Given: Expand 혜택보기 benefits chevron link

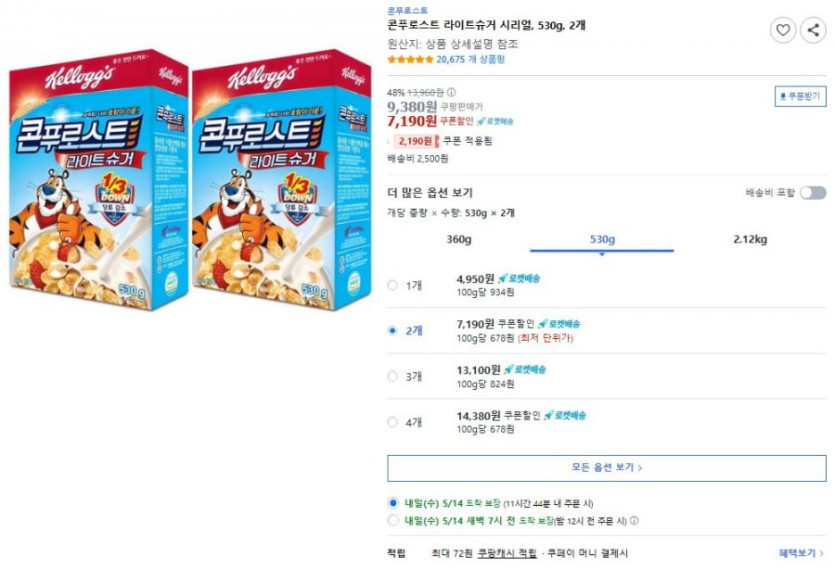Looking at the screenshot, I should 801,553.
